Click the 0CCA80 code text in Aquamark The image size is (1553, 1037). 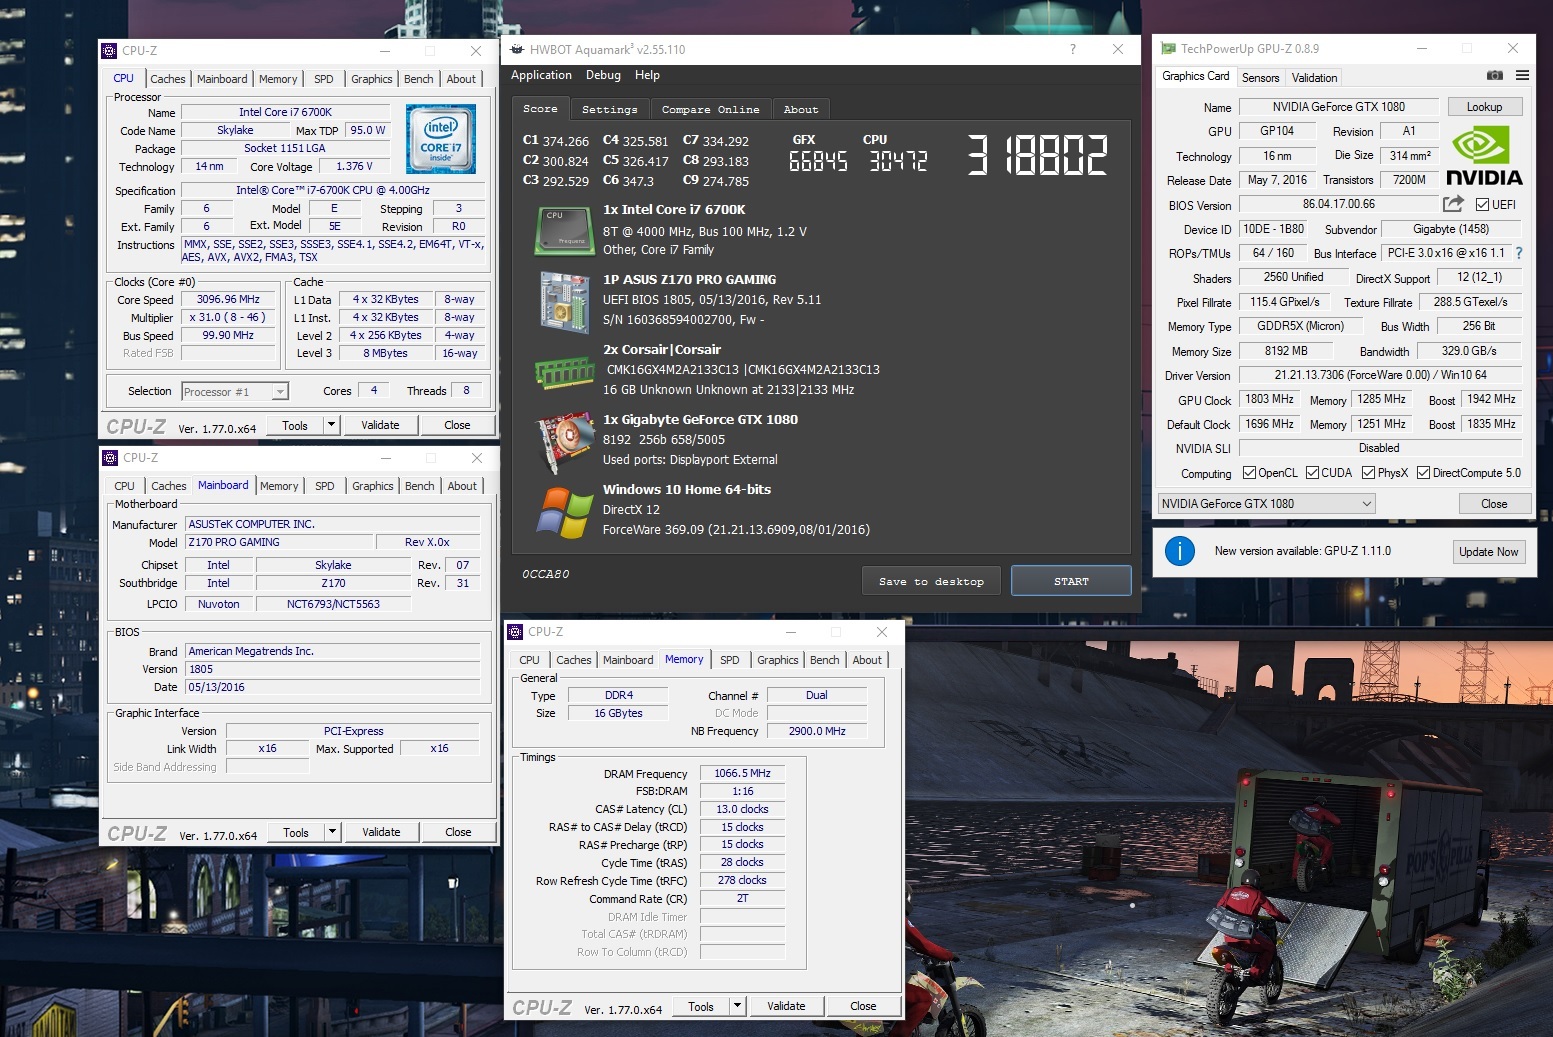click(x=546, y=574)
